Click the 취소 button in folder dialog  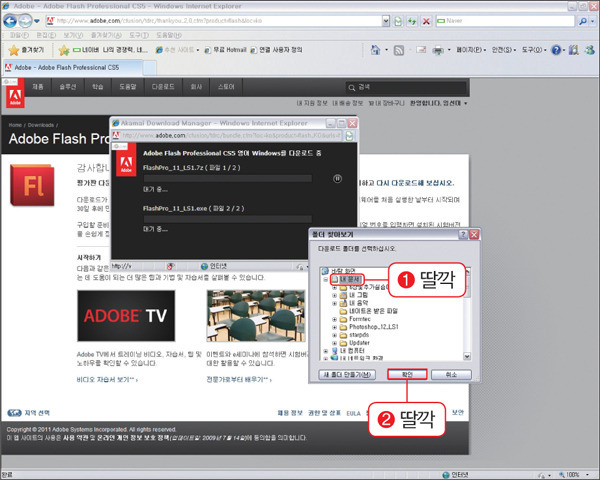click(x=452, y=375)
